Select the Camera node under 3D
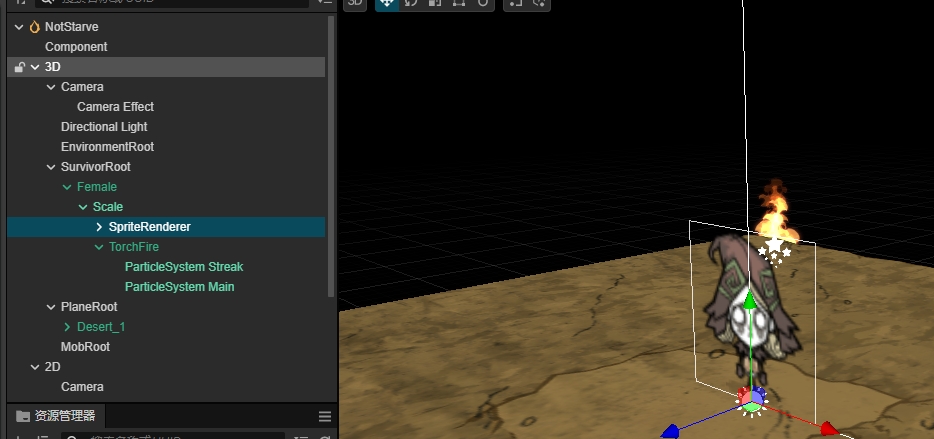Screen dimensions: 934x439 click(x=82, y=87)
